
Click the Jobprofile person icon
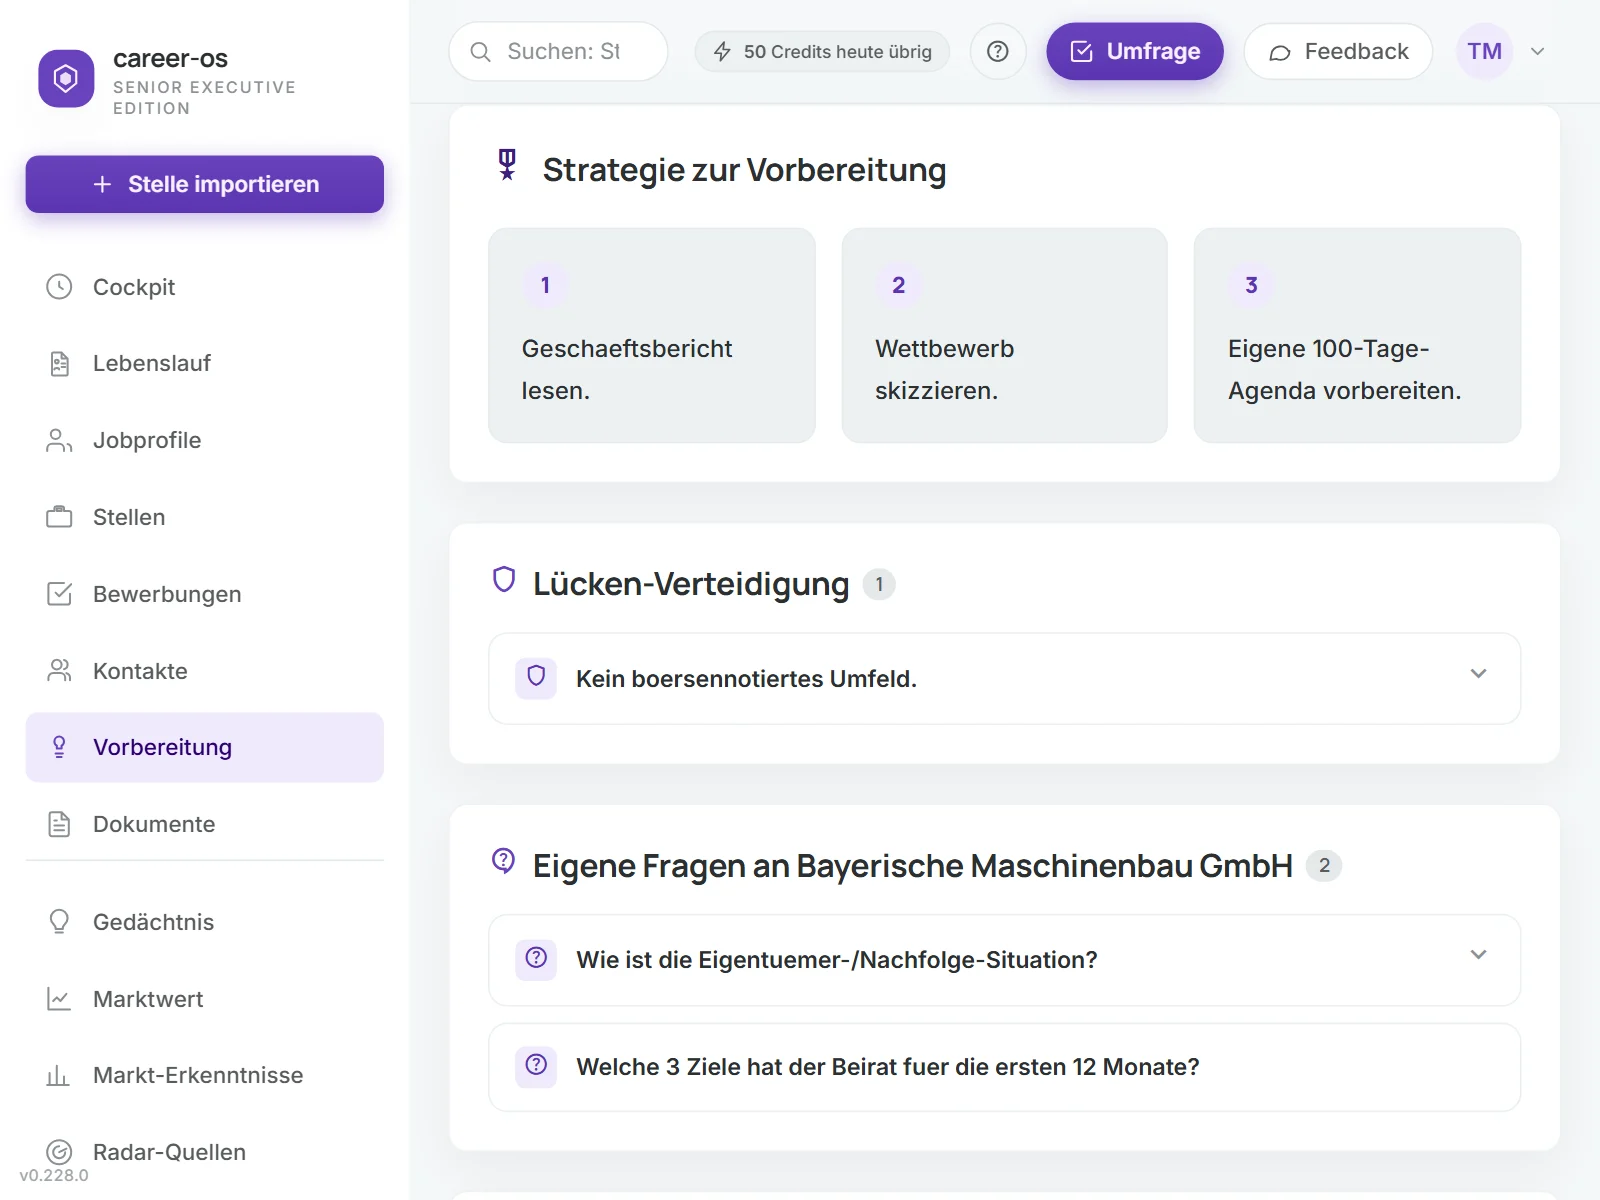(59, 440)
